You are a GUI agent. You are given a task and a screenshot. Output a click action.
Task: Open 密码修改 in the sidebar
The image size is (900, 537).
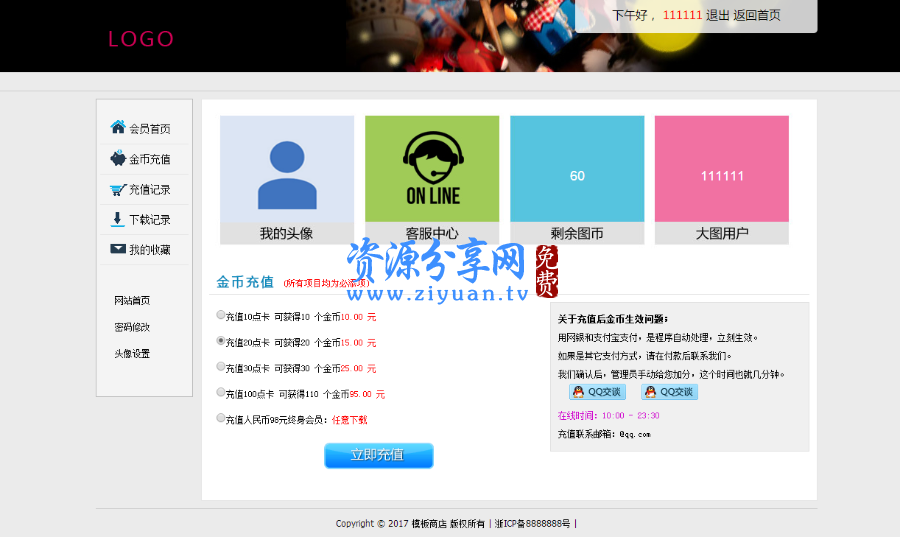click(132, 327)
